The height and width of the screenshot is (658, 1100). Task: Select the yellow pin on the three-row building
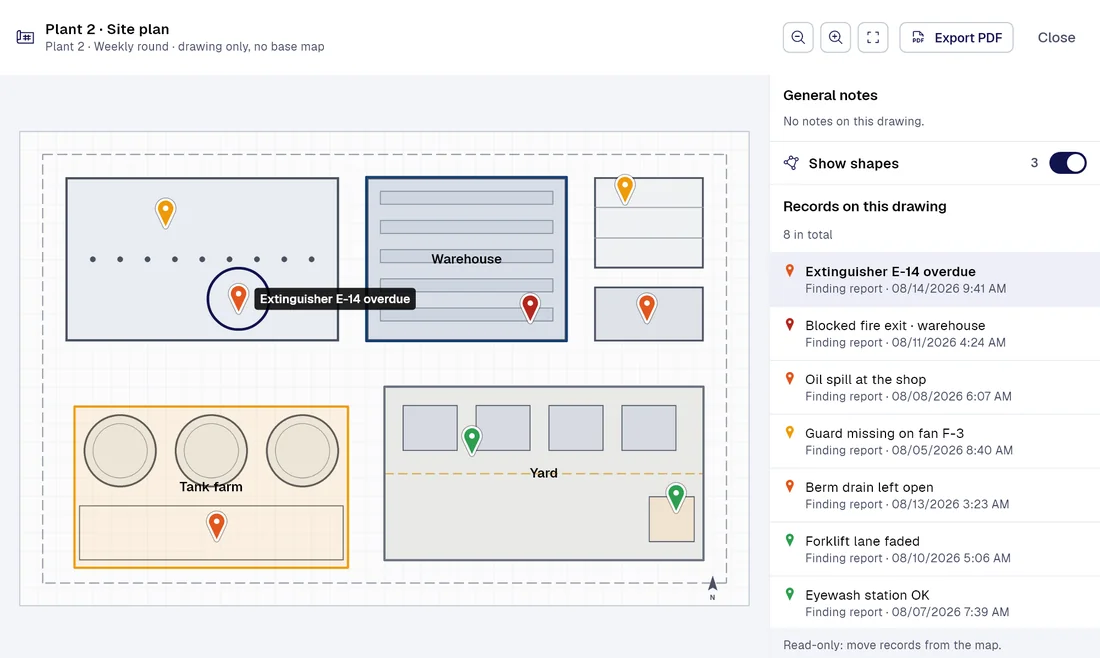[625, 189]
